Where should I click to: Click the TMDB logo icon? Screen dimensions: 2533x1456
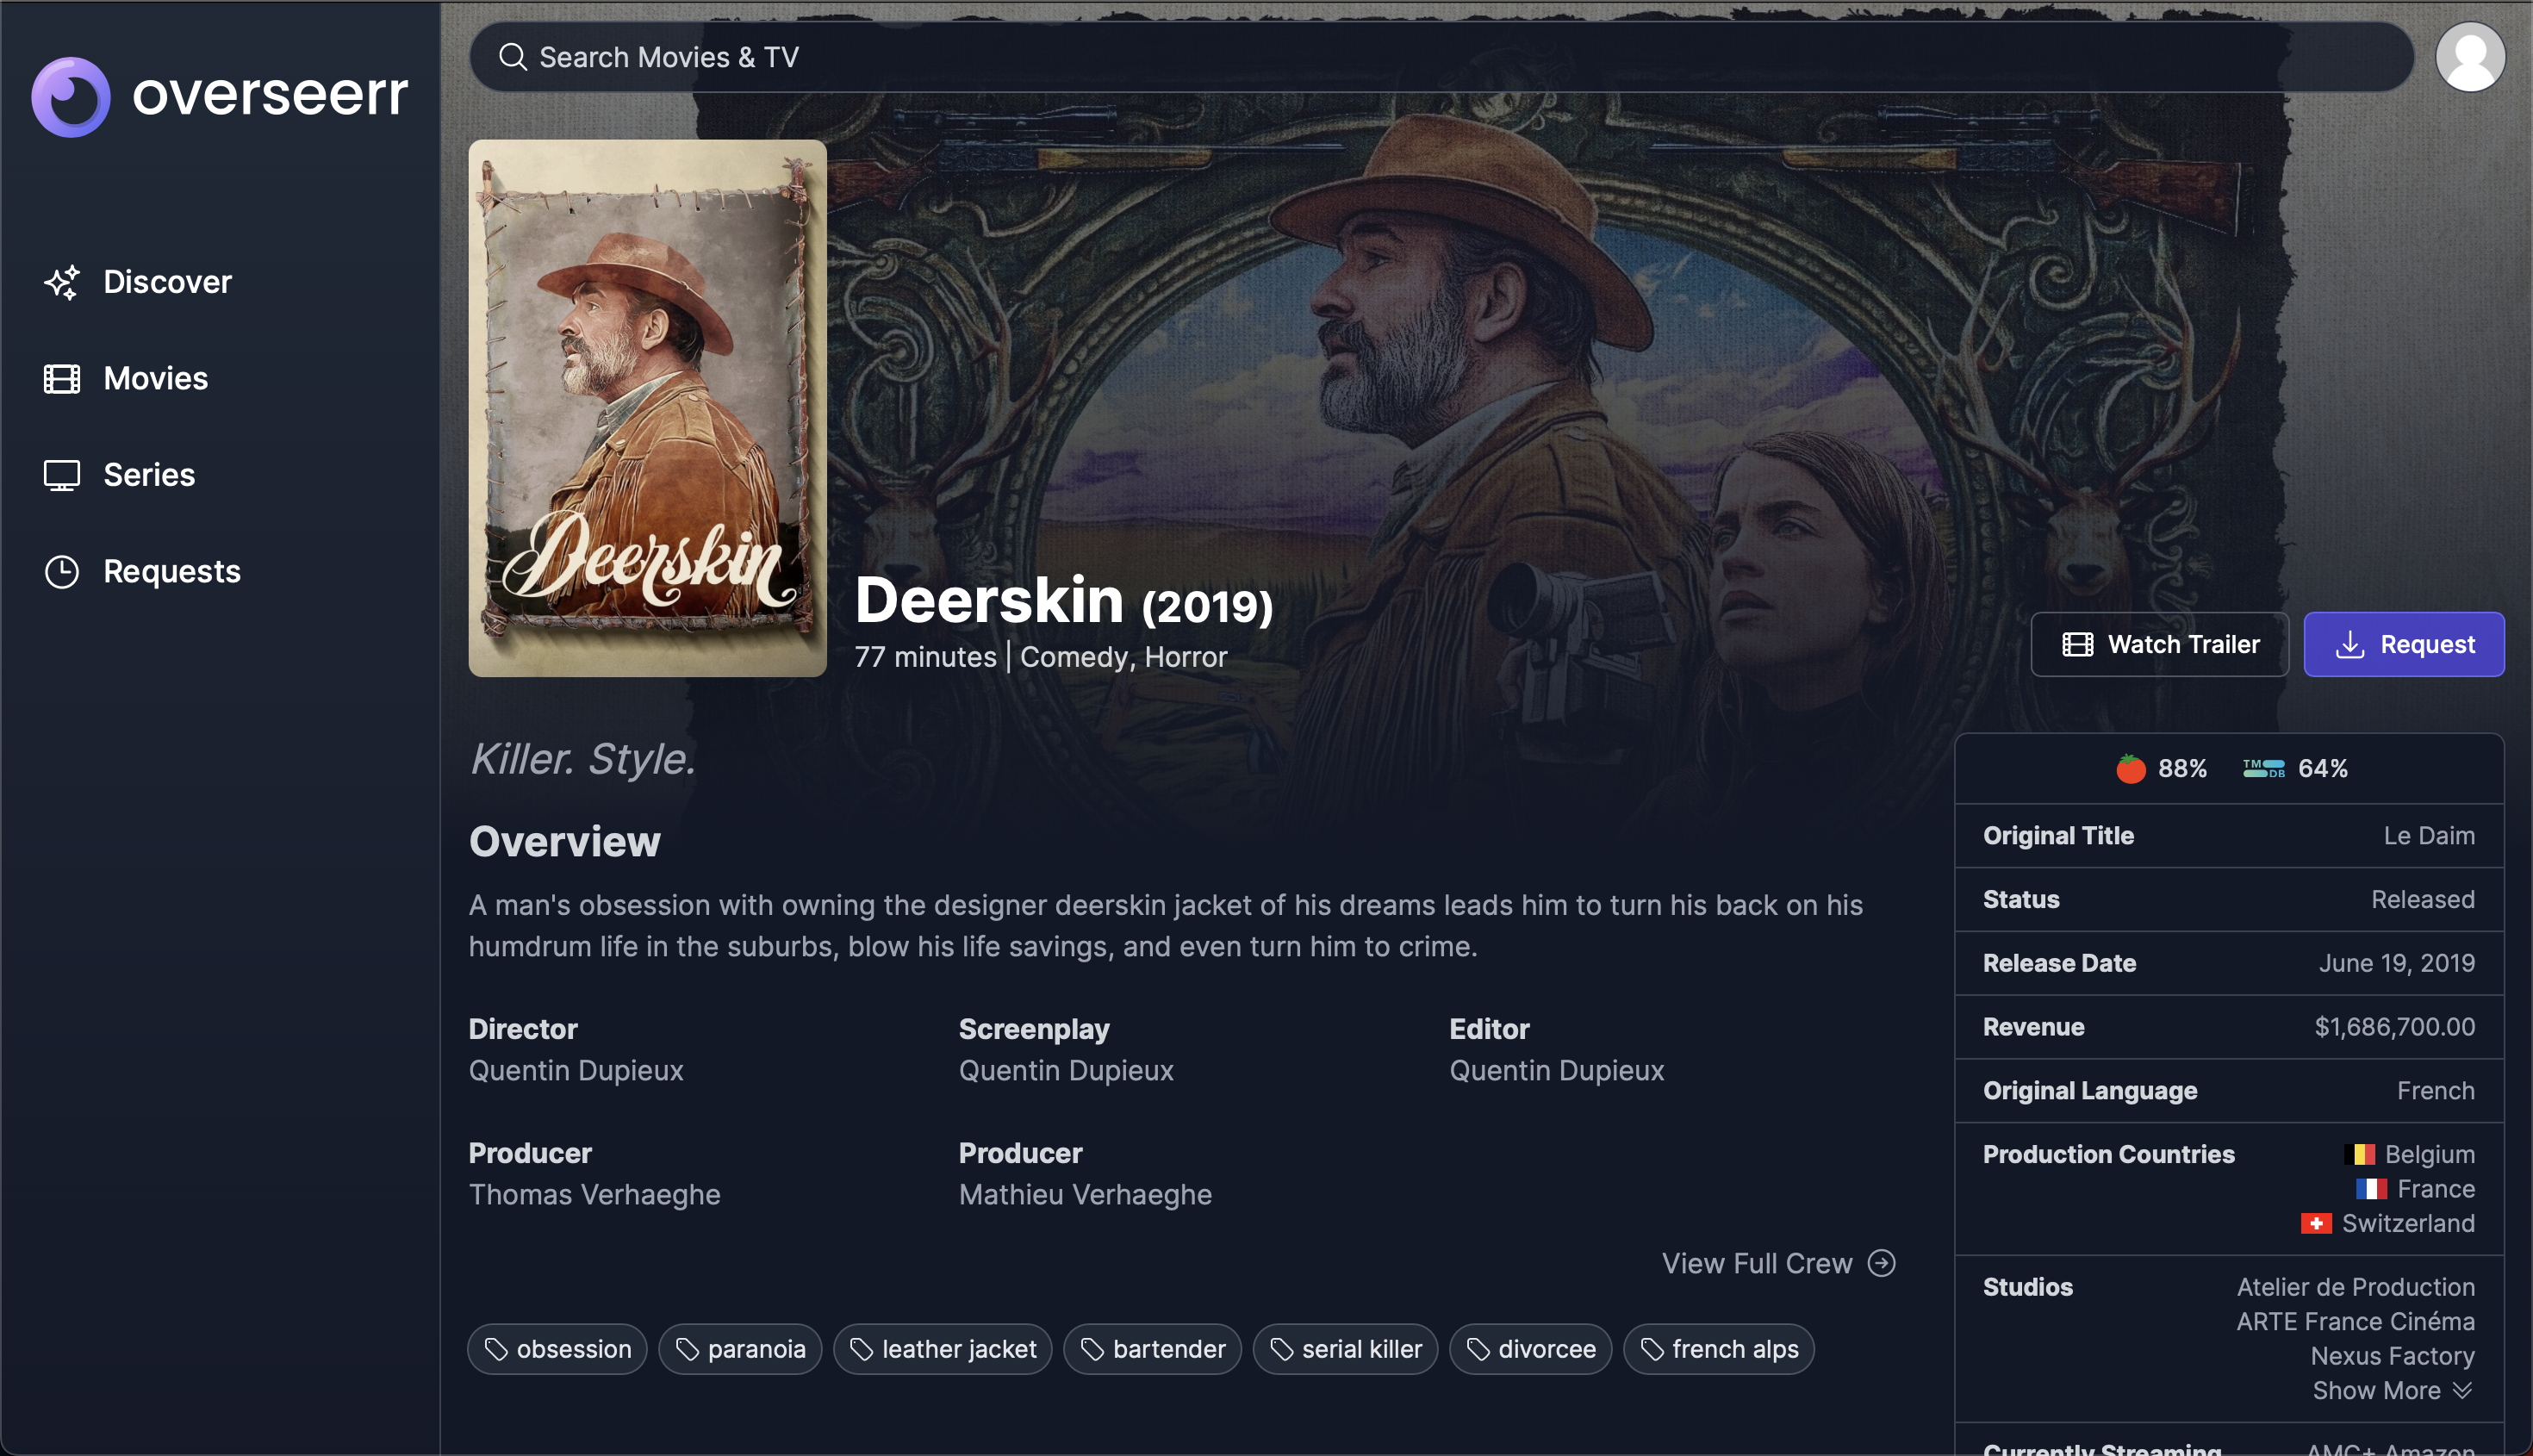pos(2264,768)
